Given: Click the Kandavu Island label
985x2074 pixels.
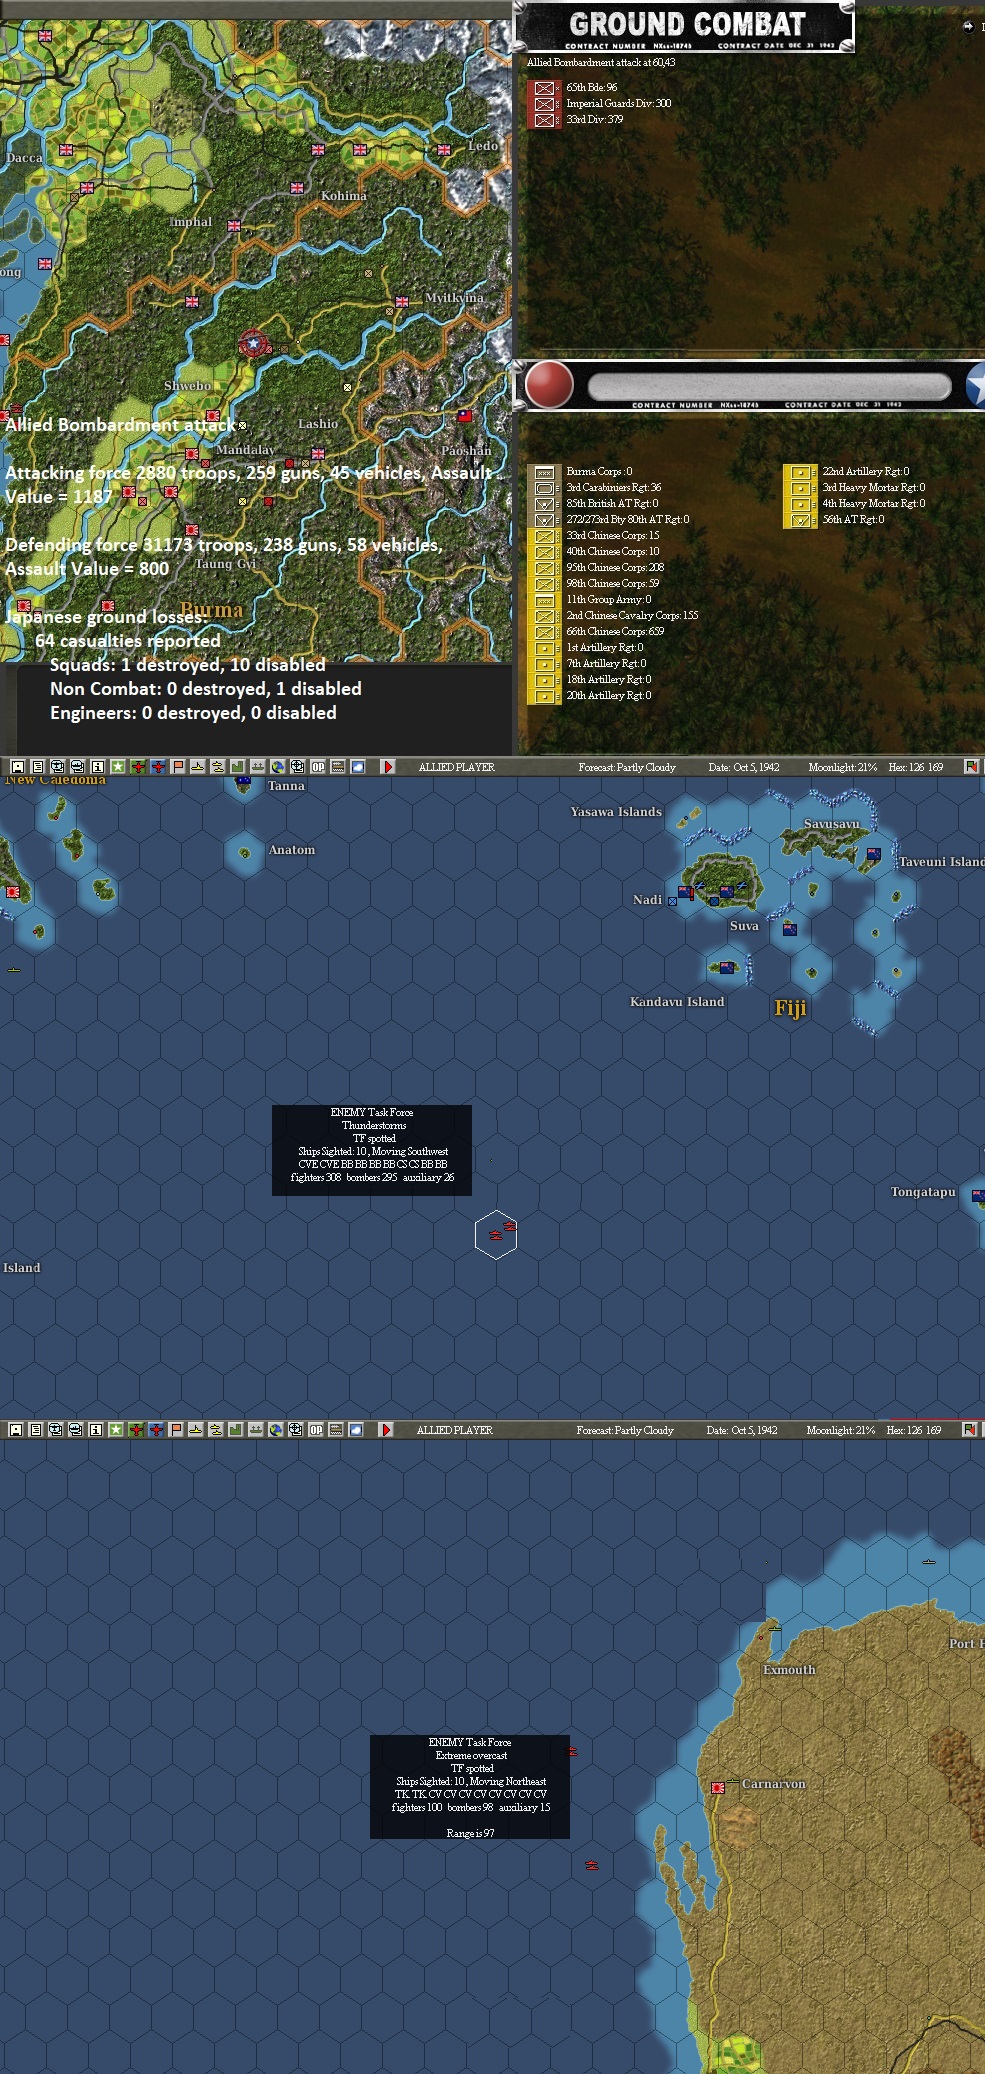Looking at the screenshot, I should pos(677,1002).
